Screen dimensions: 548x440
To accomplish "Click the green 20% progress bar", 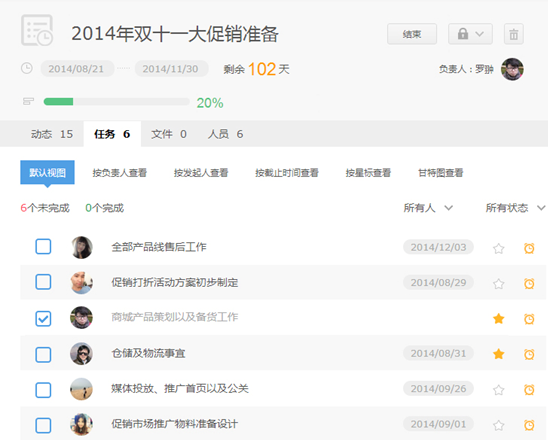I will [116, 102].
